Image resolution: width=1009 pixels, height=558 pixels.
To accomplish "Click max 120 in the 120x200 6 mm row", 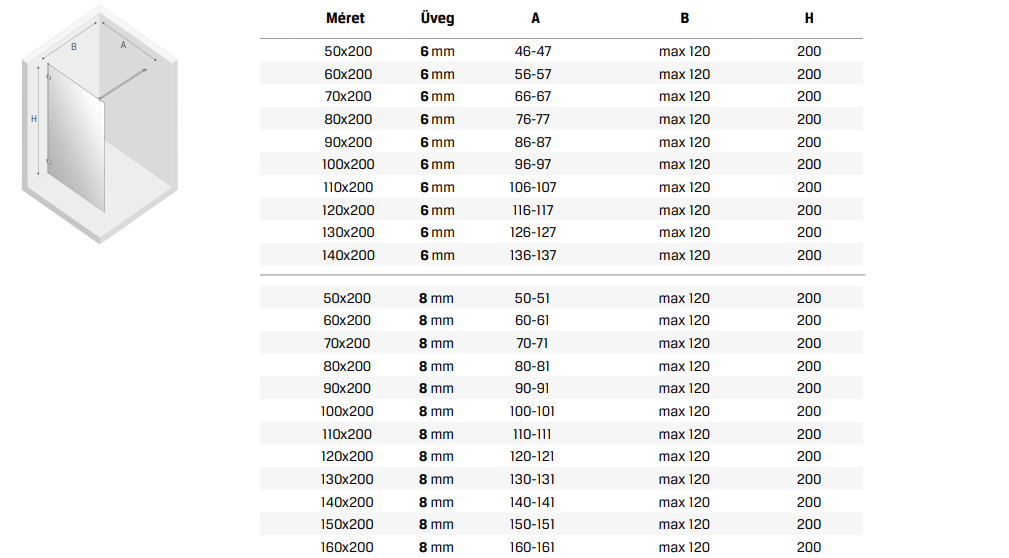I will [x=685, y=210].
